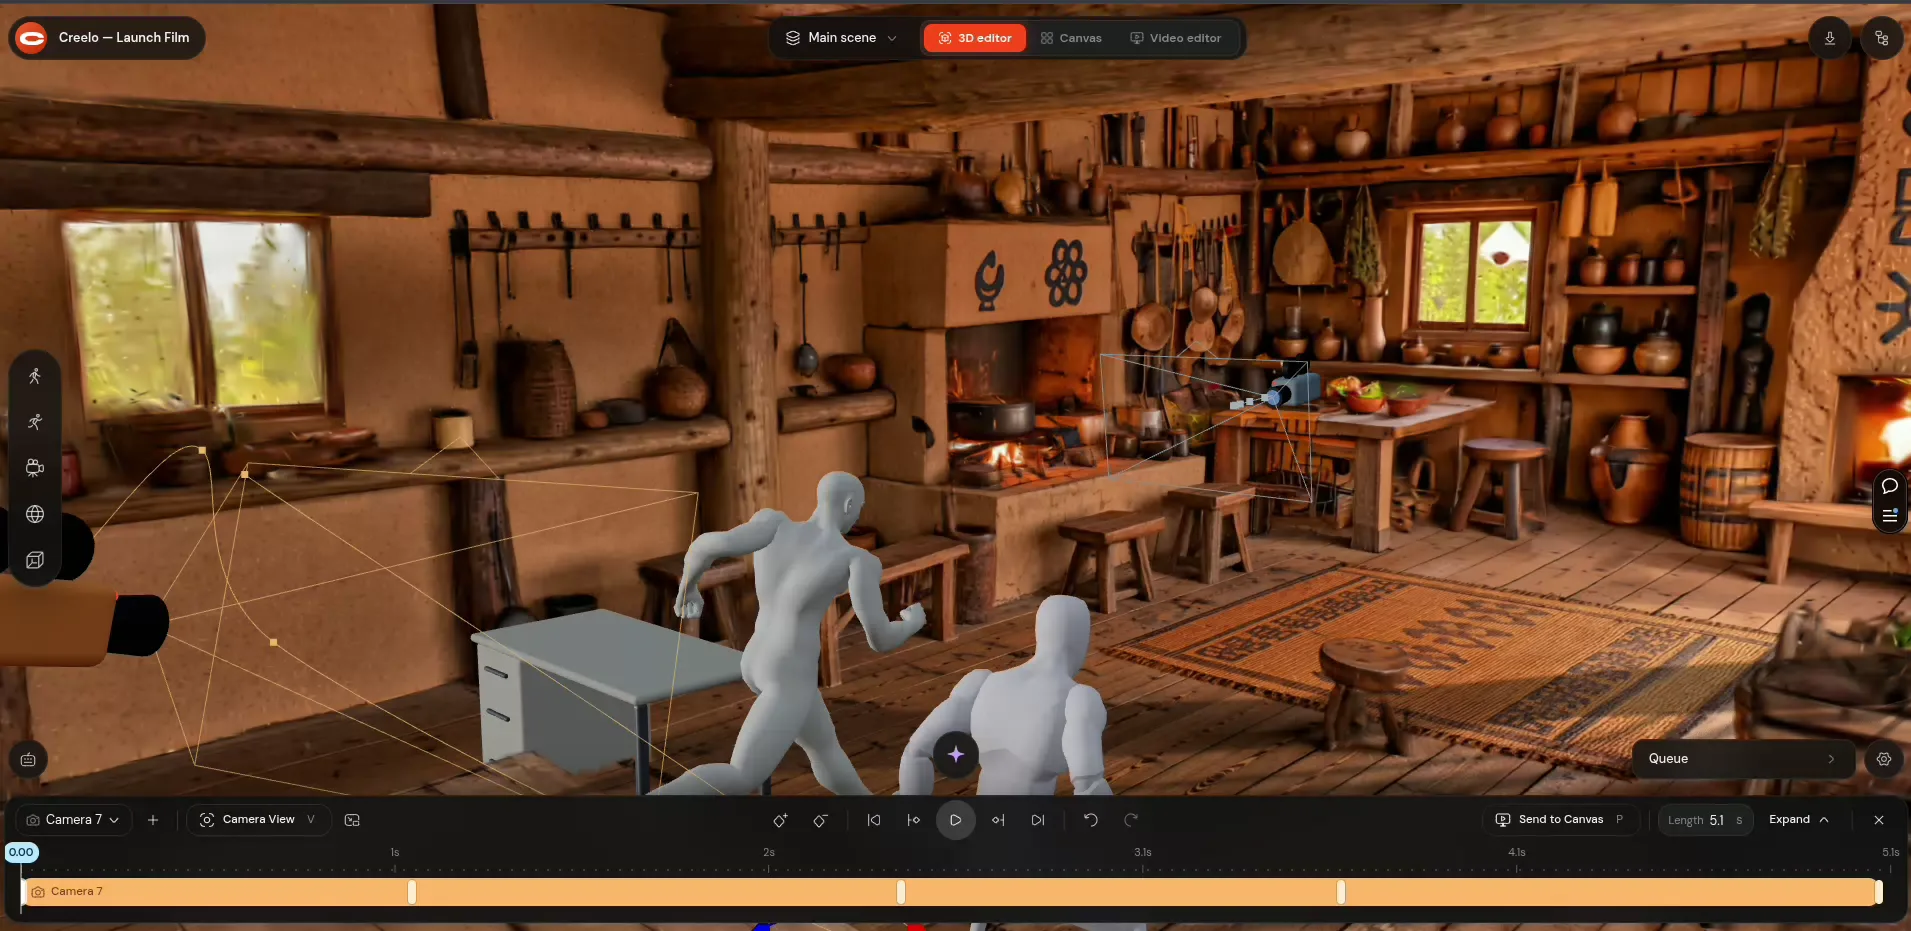Open the share/collaboration icon at top right

coord(1882,38)
